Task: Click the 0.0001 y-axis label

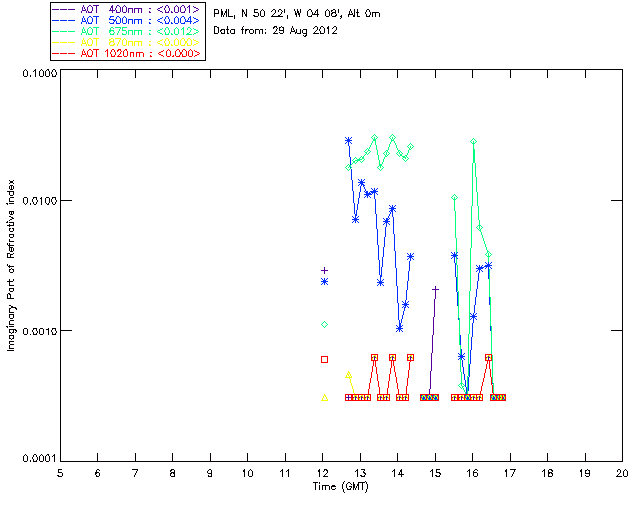Action: point(40,459)
